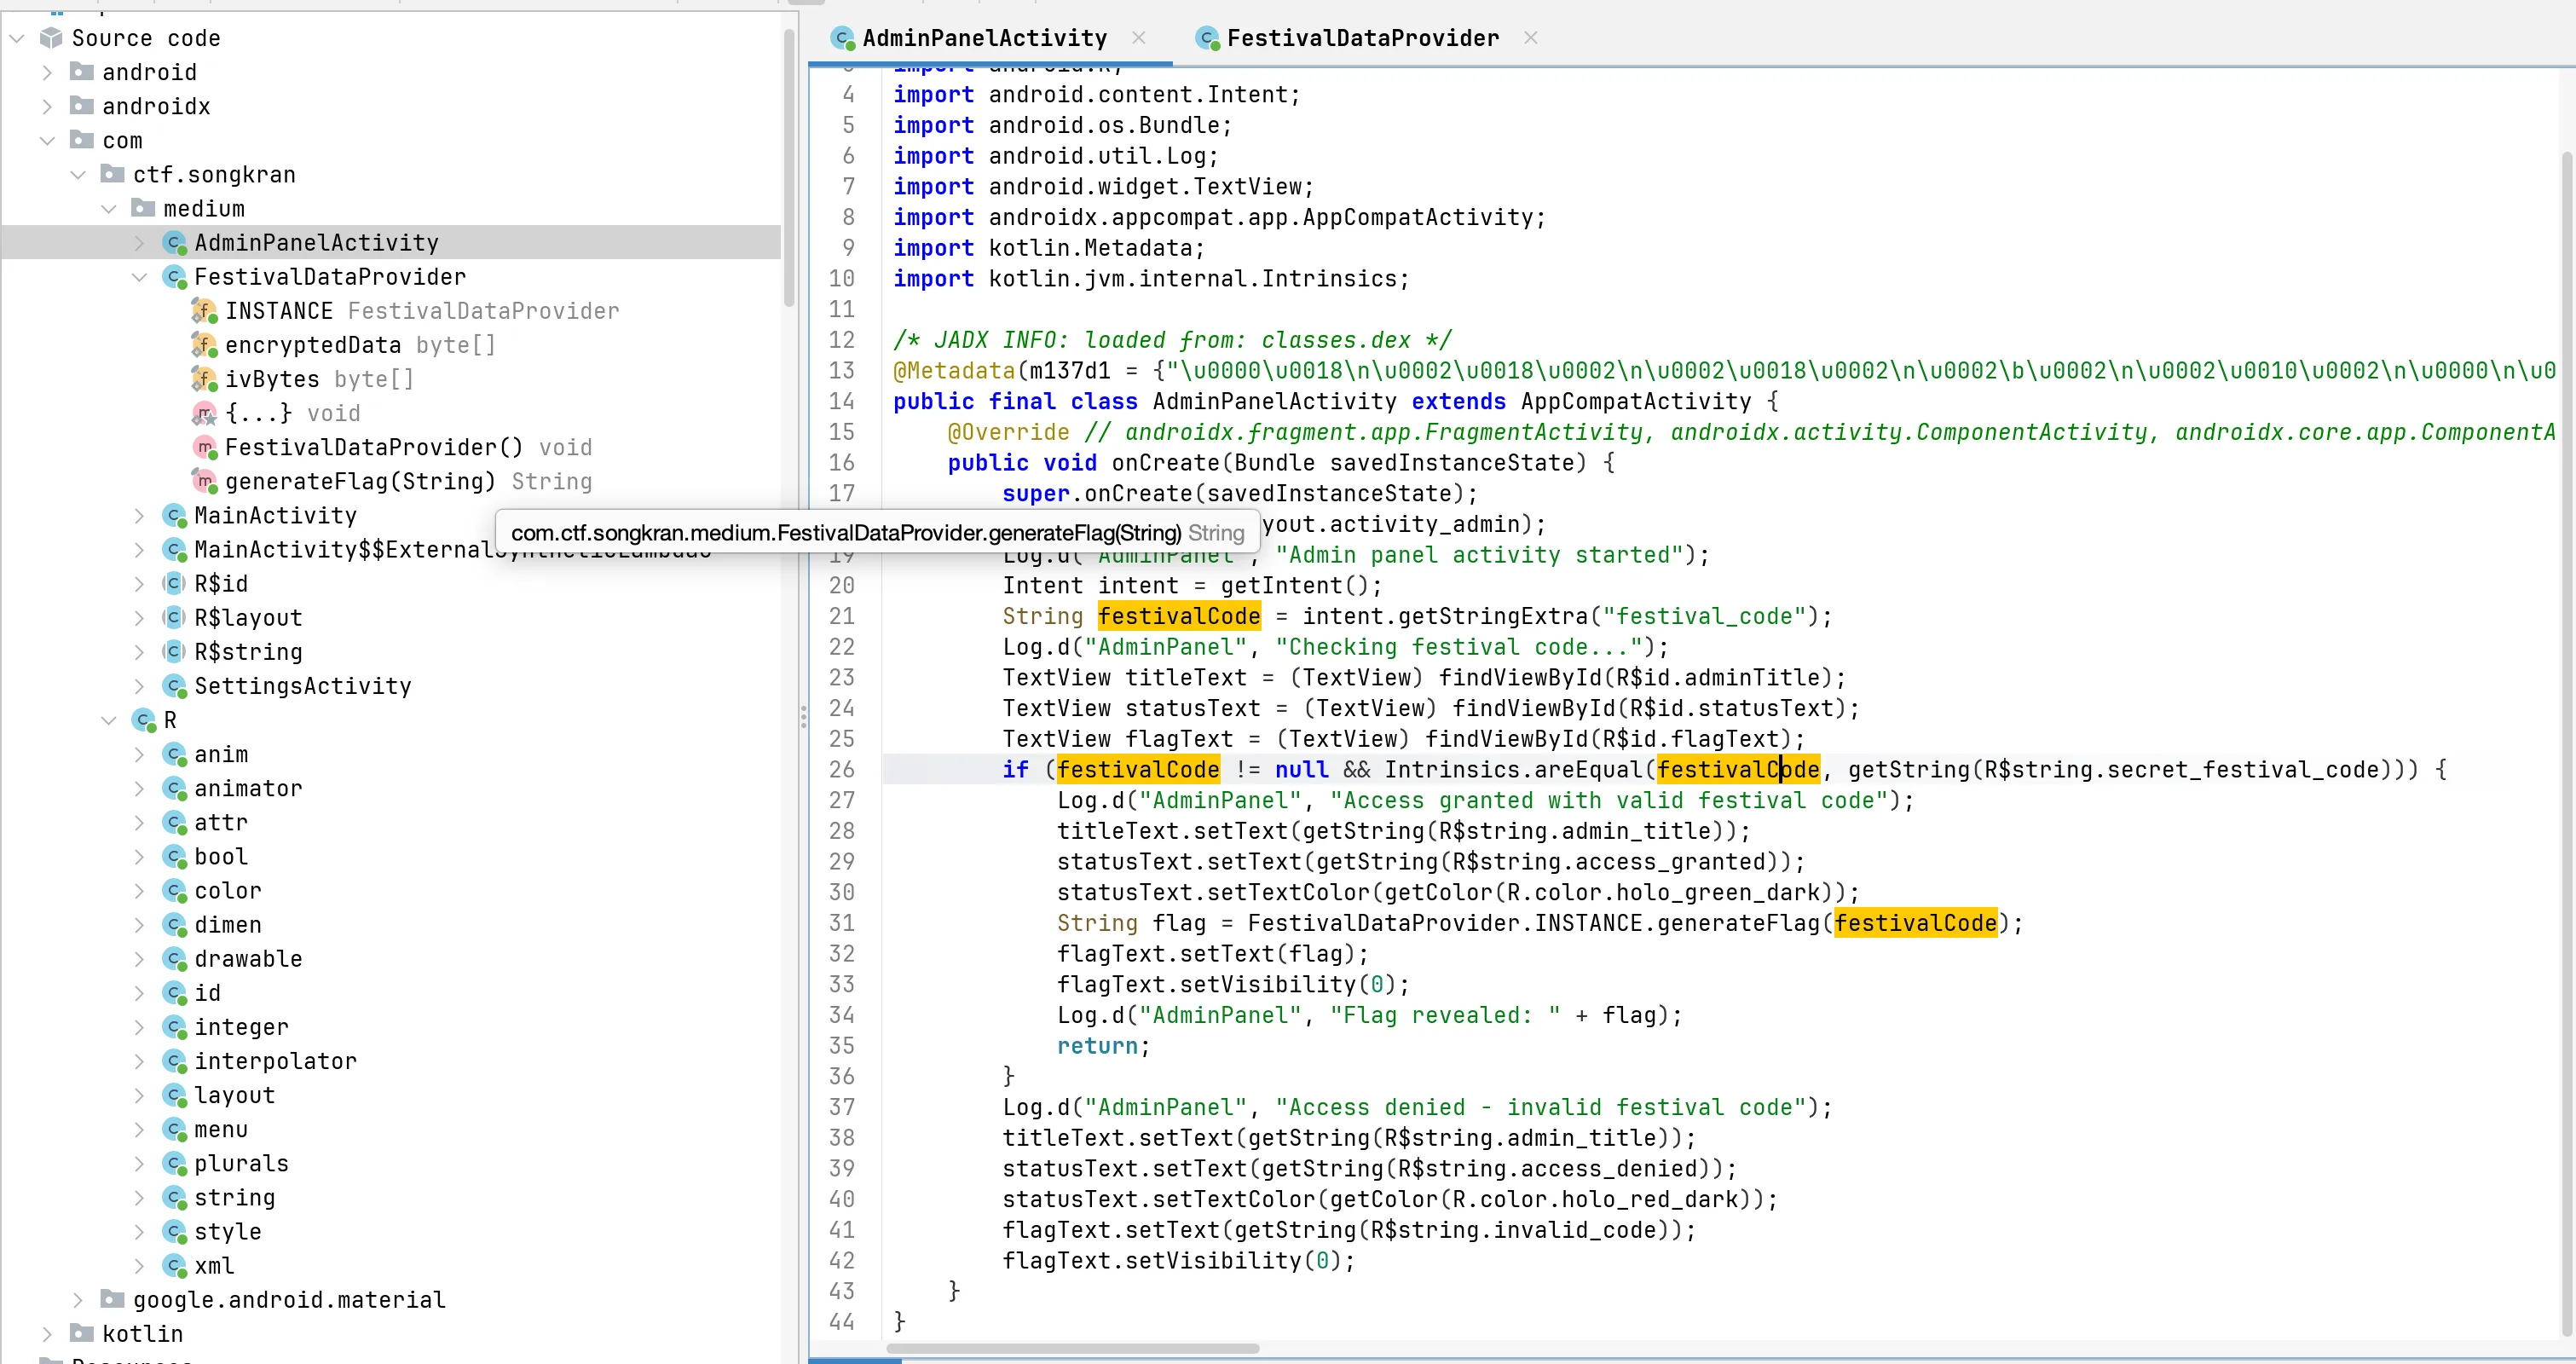Click the R class icon
Screen dimensions: 2576x1364
144,720
